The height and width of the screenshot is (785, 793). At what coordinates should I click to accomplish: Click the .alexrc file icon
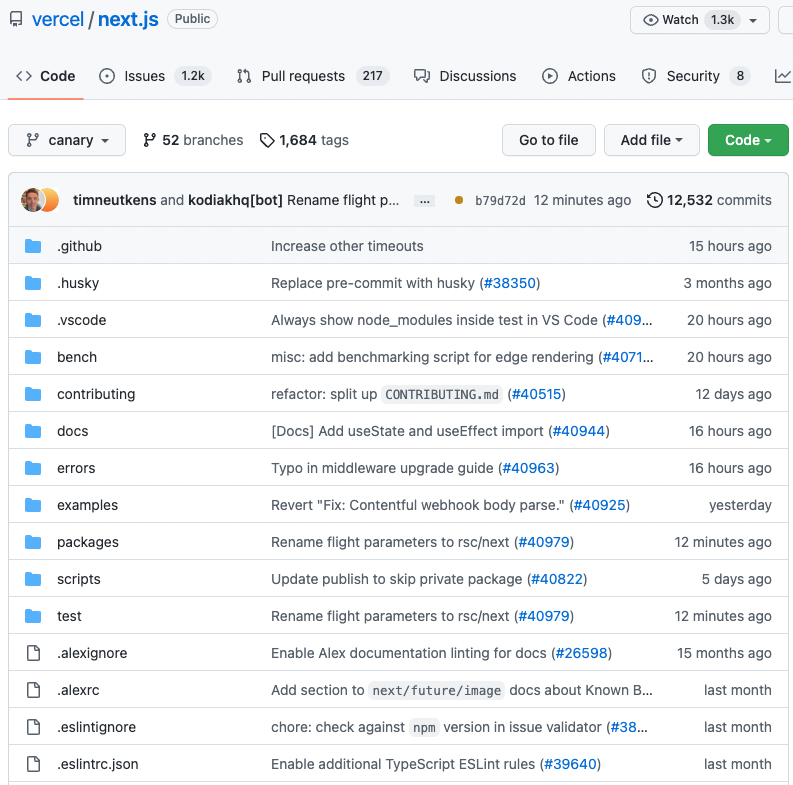coord(33,690)
